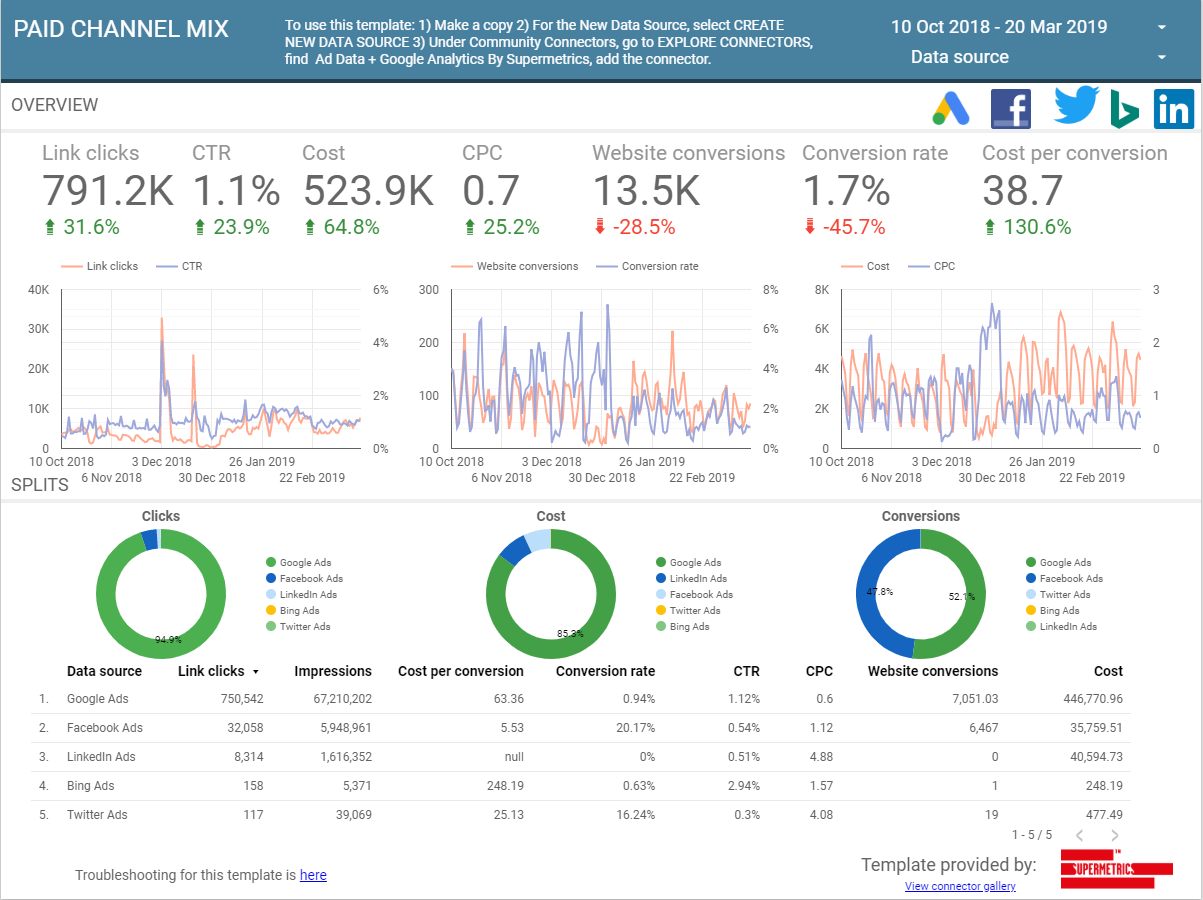Toggle Facebook Ads legend in Conversions chart
This screenshot has width=1203, height=900.
(1065, 578)
